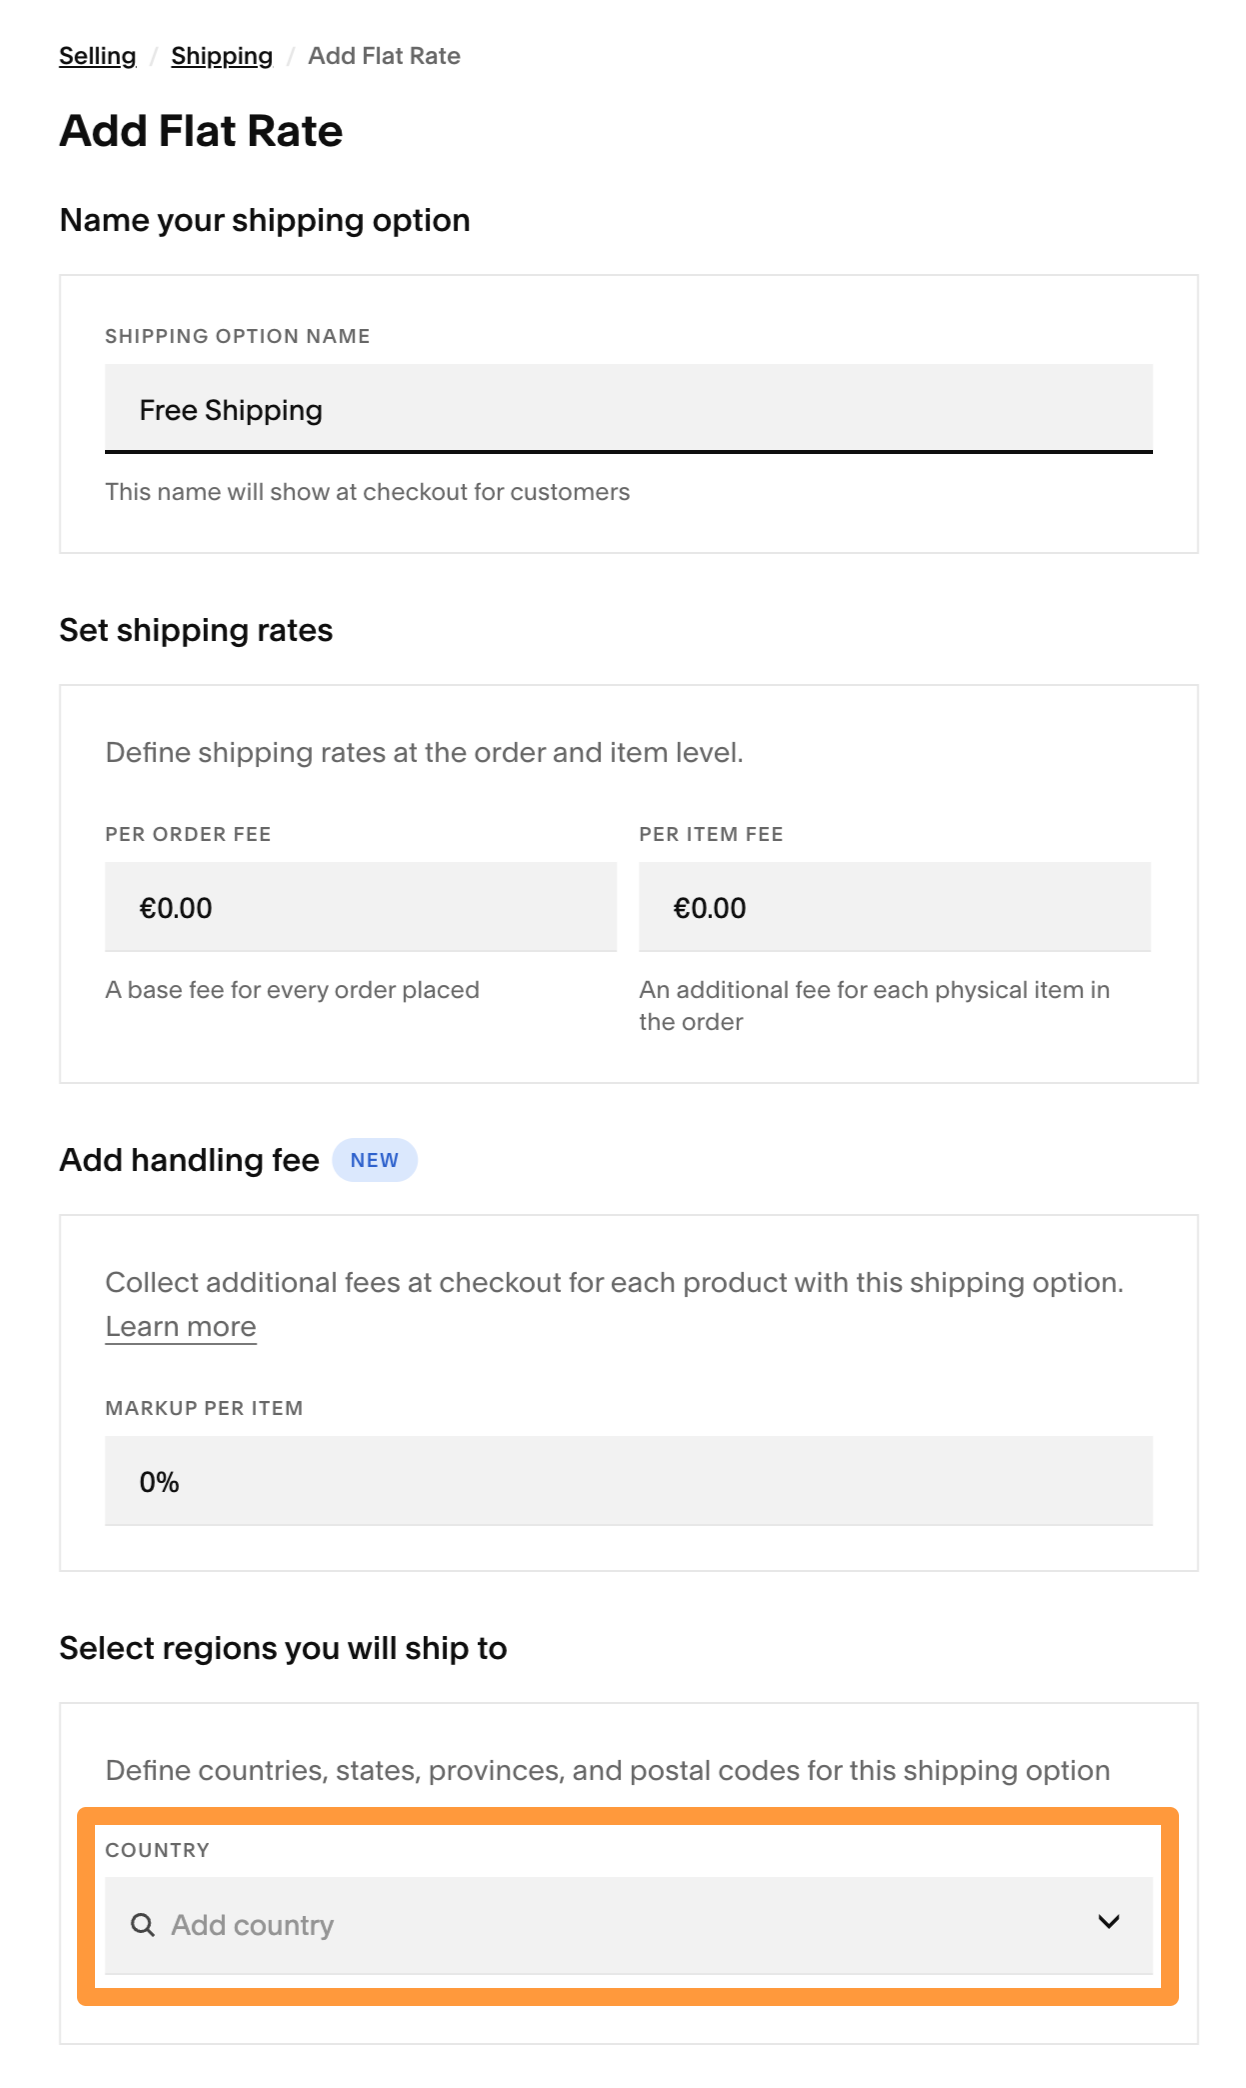
Task: Click the Select regions you will ship to heading
Action: (283, 1647)
